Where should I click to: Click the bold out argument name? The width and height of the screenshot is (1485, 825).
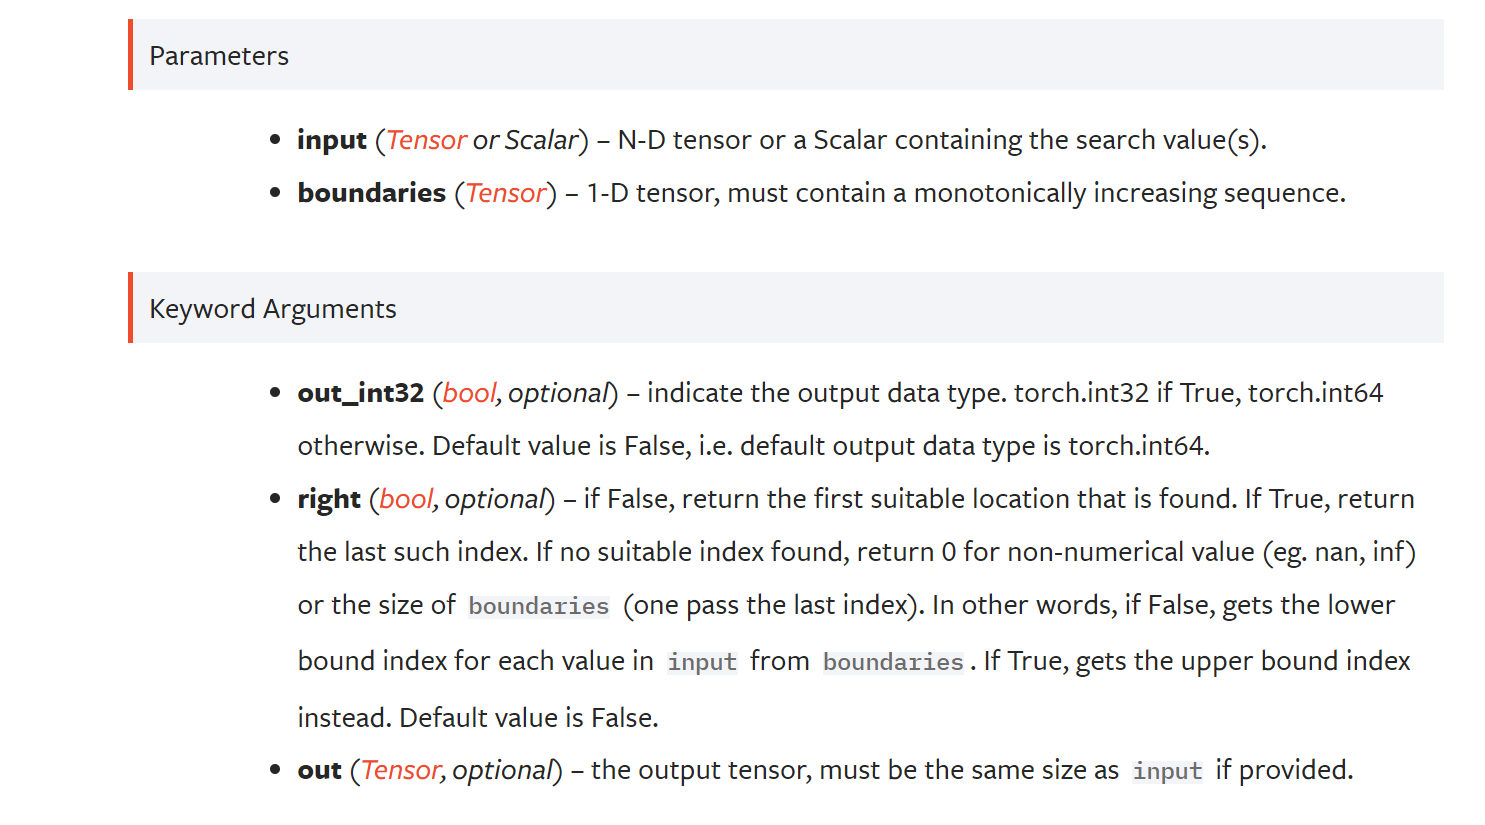pos(319,770)
